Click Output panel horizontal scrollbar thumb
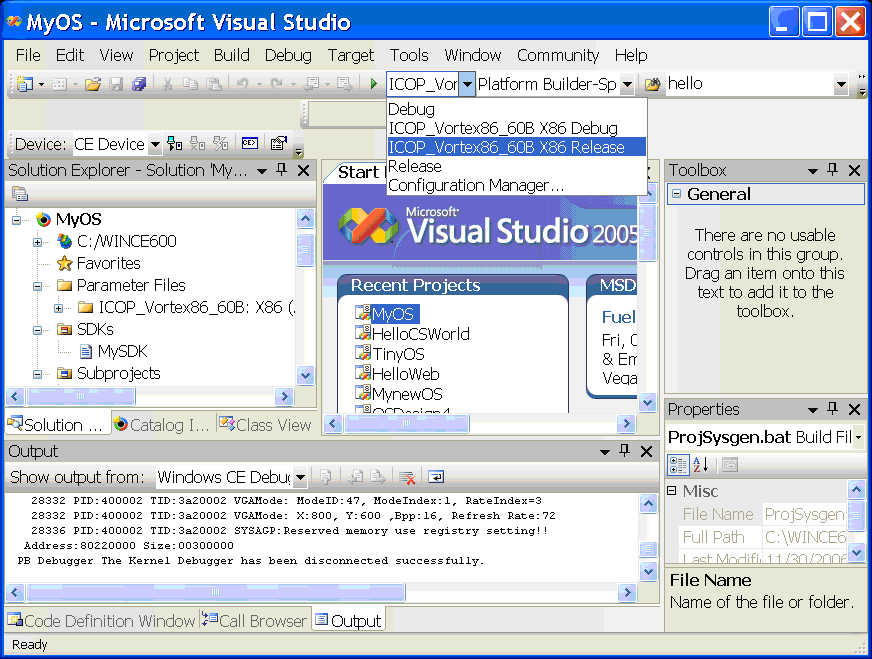 (216, 593)
